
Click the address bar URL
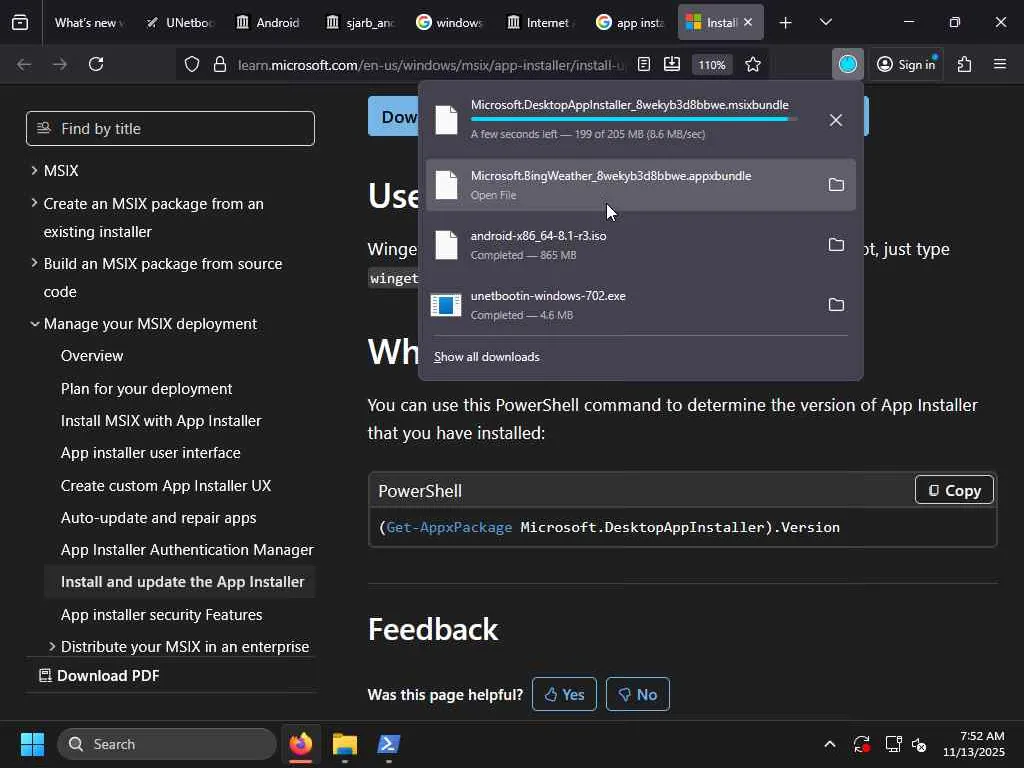pos(430,65)
